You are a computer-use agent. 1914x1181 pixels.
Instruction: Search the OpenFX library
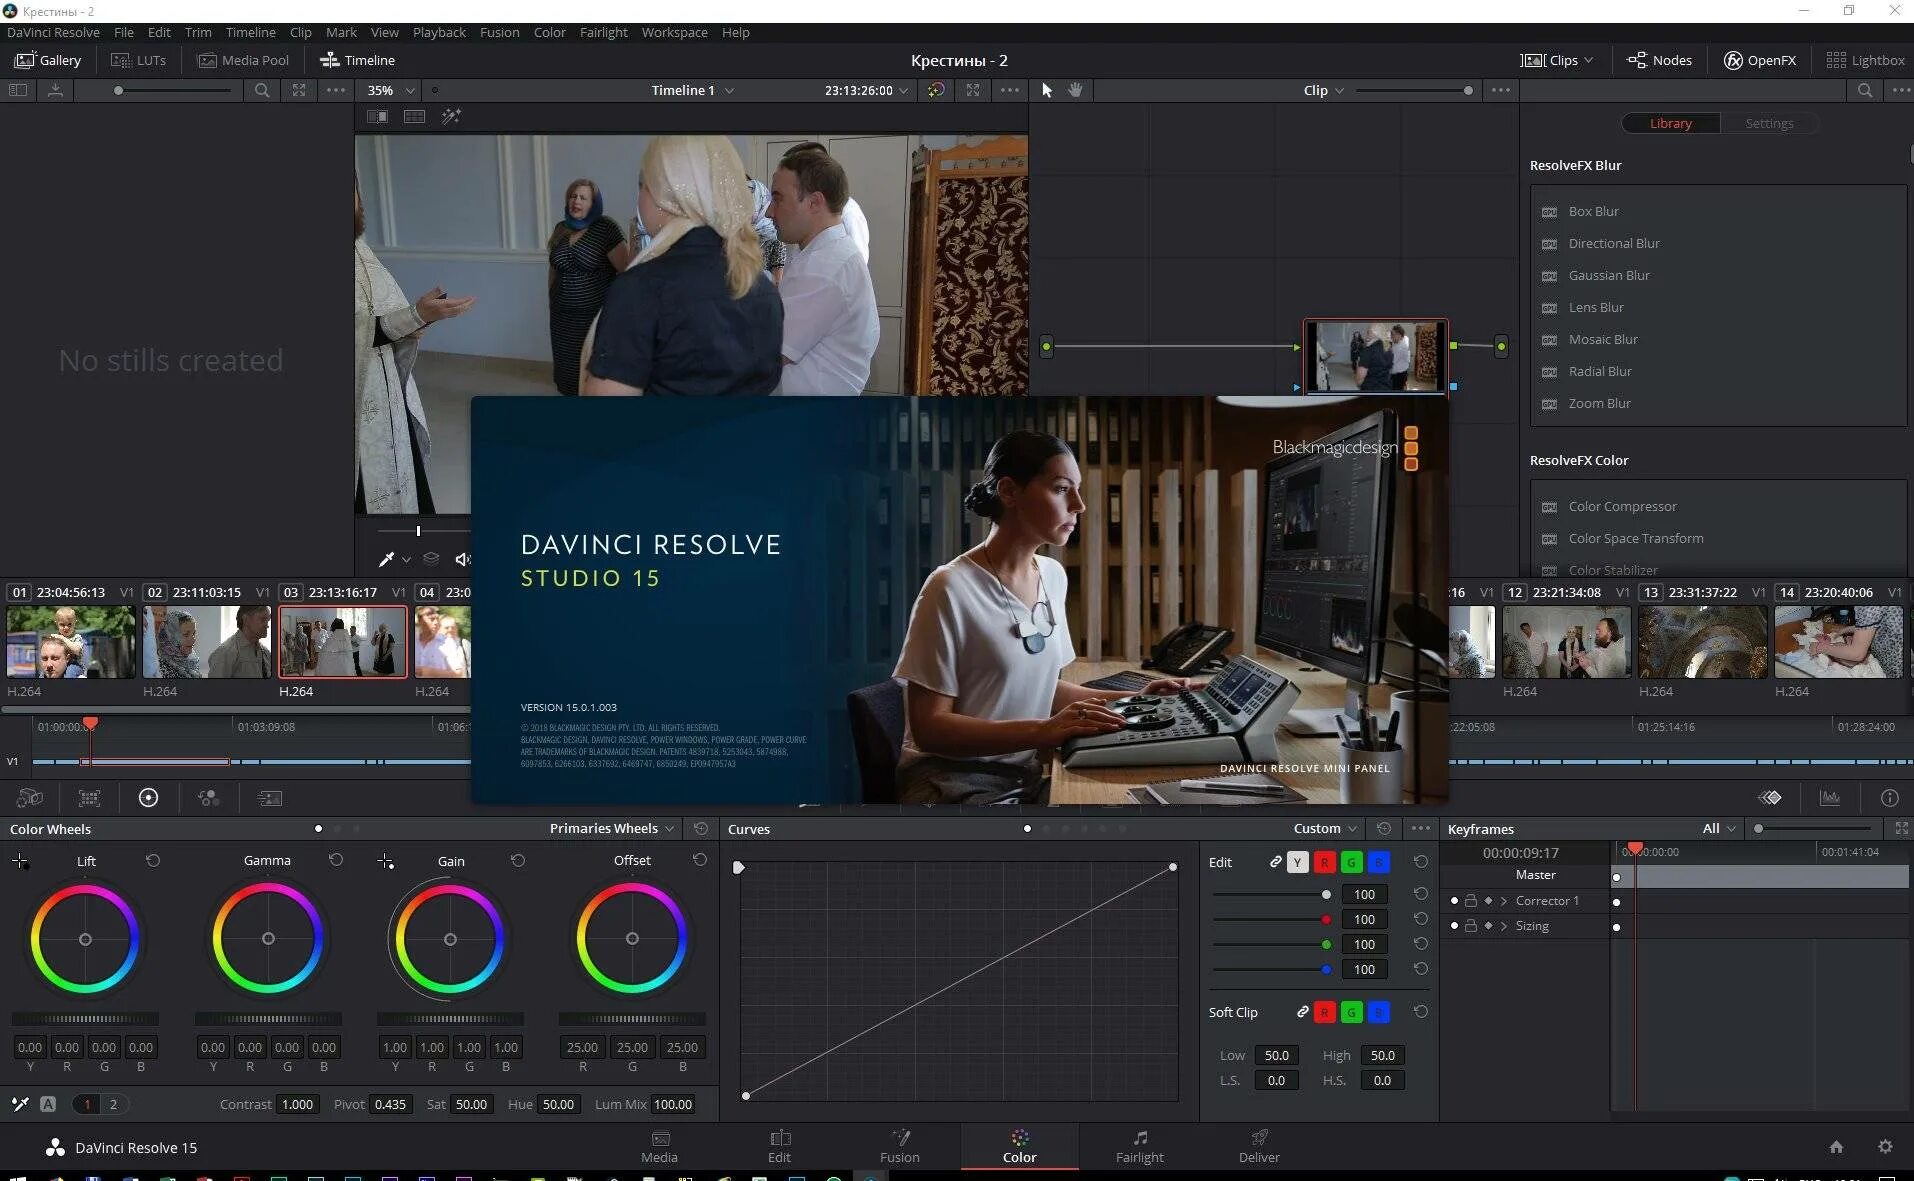[x=1865, y=90]
